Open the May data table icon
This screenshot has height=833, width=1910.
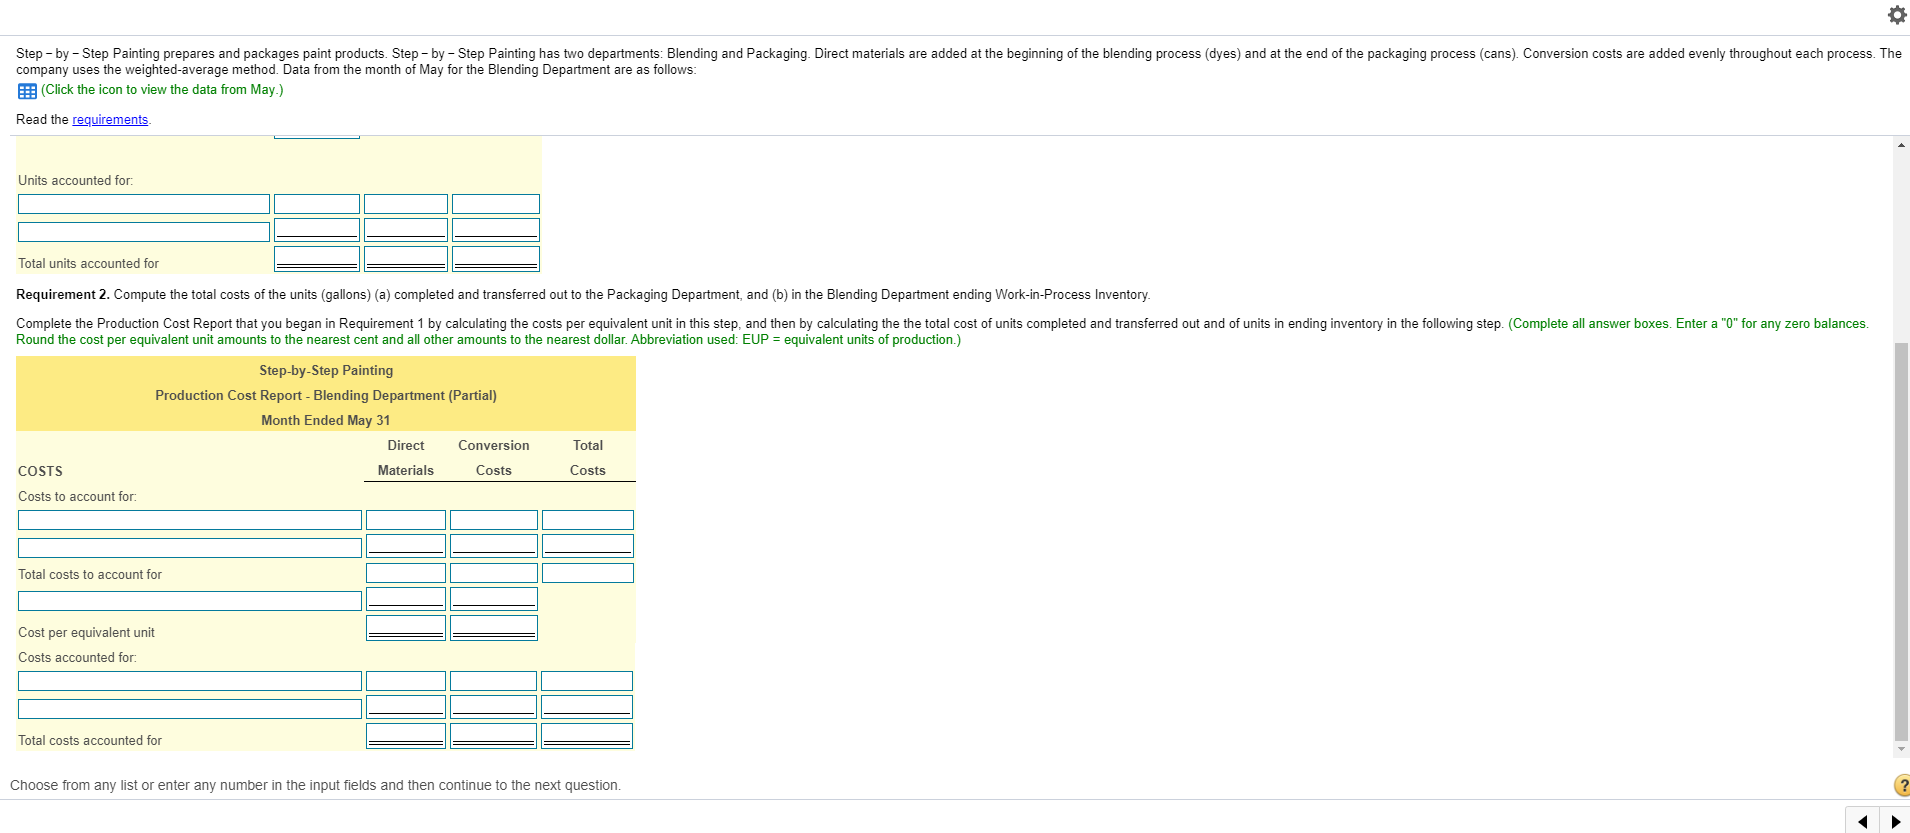27,91
